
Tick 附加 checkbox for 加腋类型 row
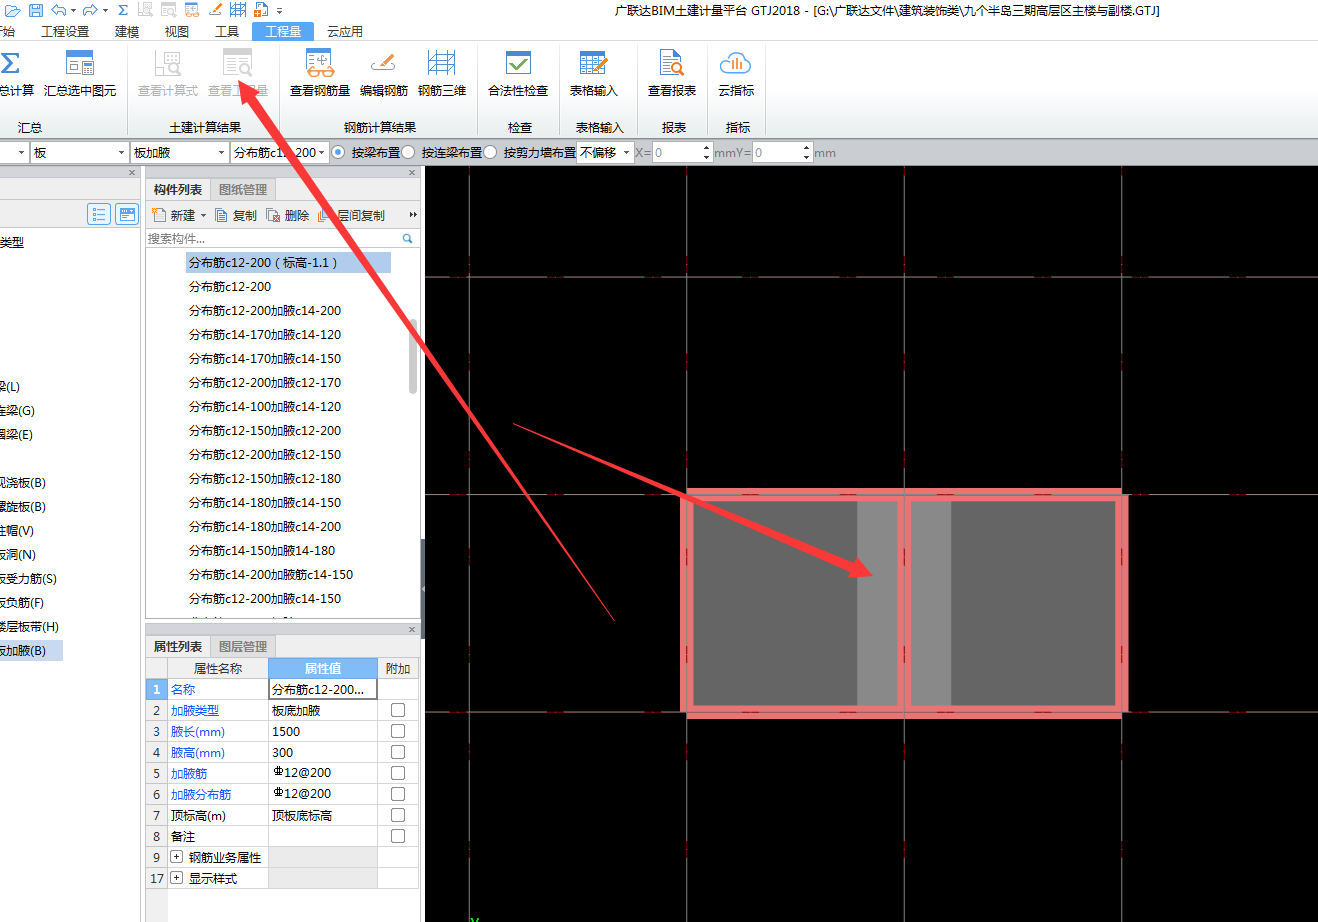click(398, 710)
